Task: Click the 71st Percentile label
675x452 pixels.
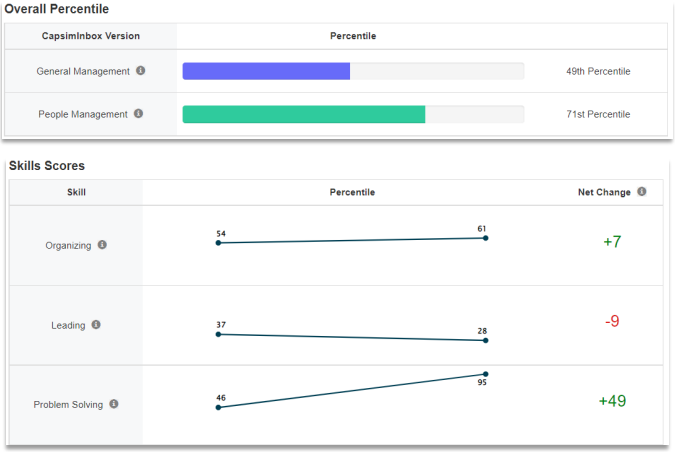Action: coord(598,114)
